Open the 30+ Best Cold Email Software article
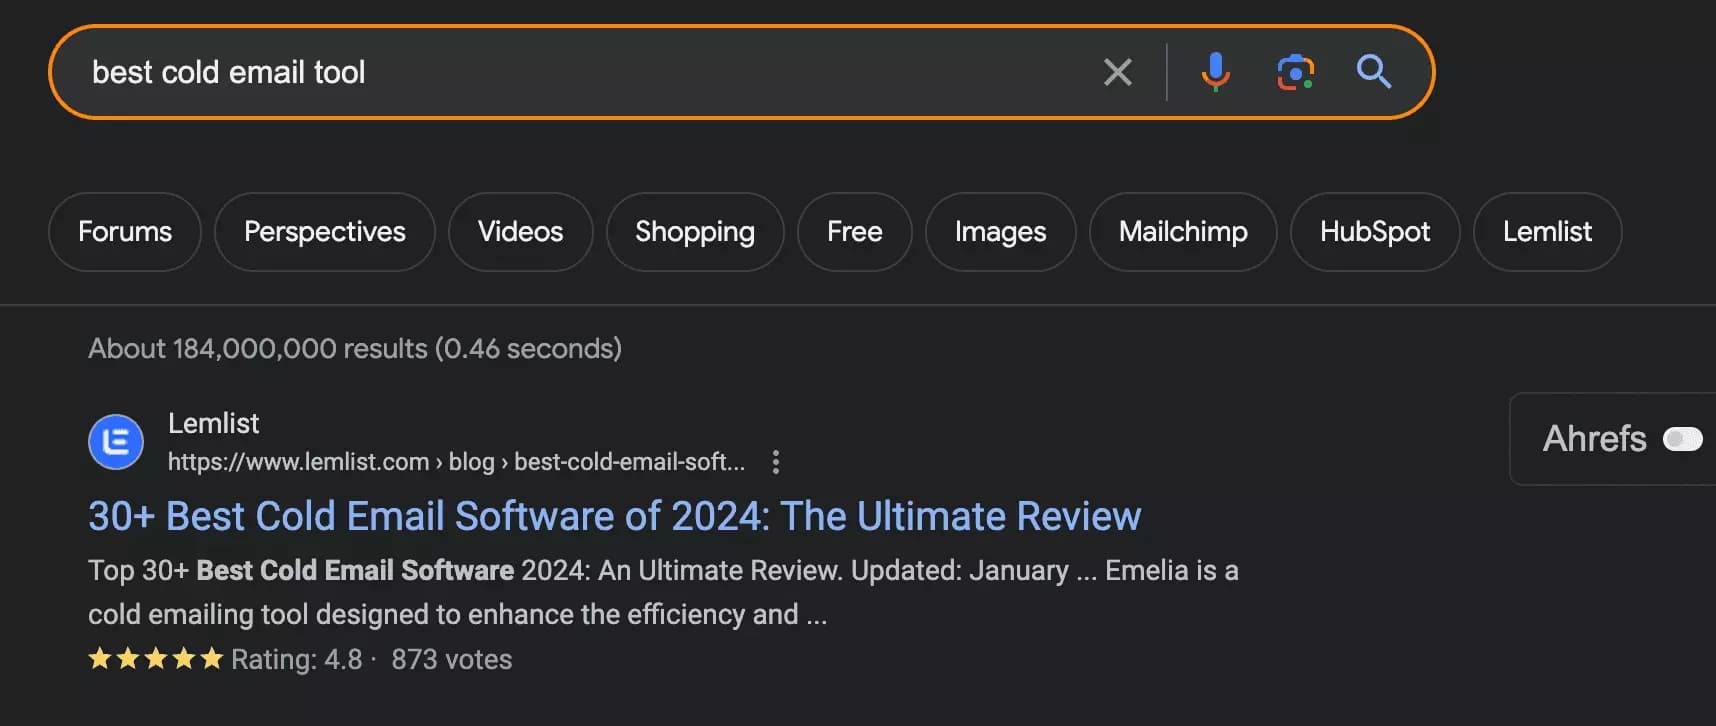Image resolution: width=1716 pixels, height=726 pixels. (x=614, y=515)
